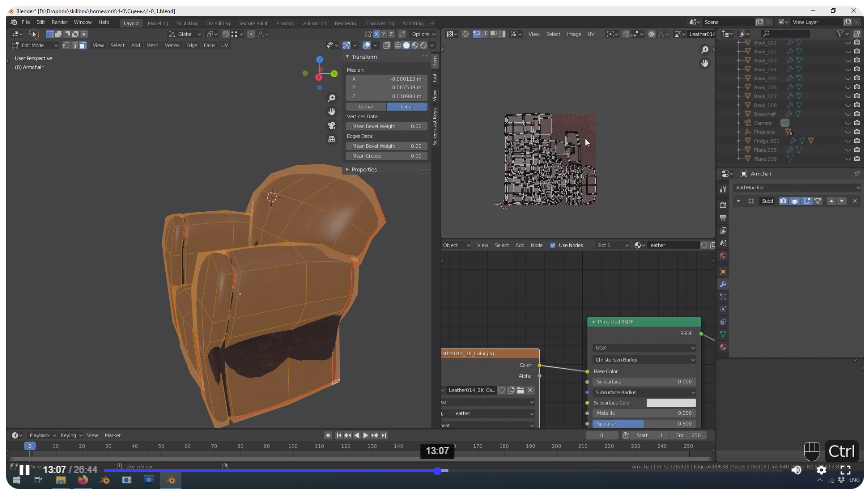The image size is (868, 495).
Task: Click the pan hand icon in the UV editor
Action: point(705,63)
